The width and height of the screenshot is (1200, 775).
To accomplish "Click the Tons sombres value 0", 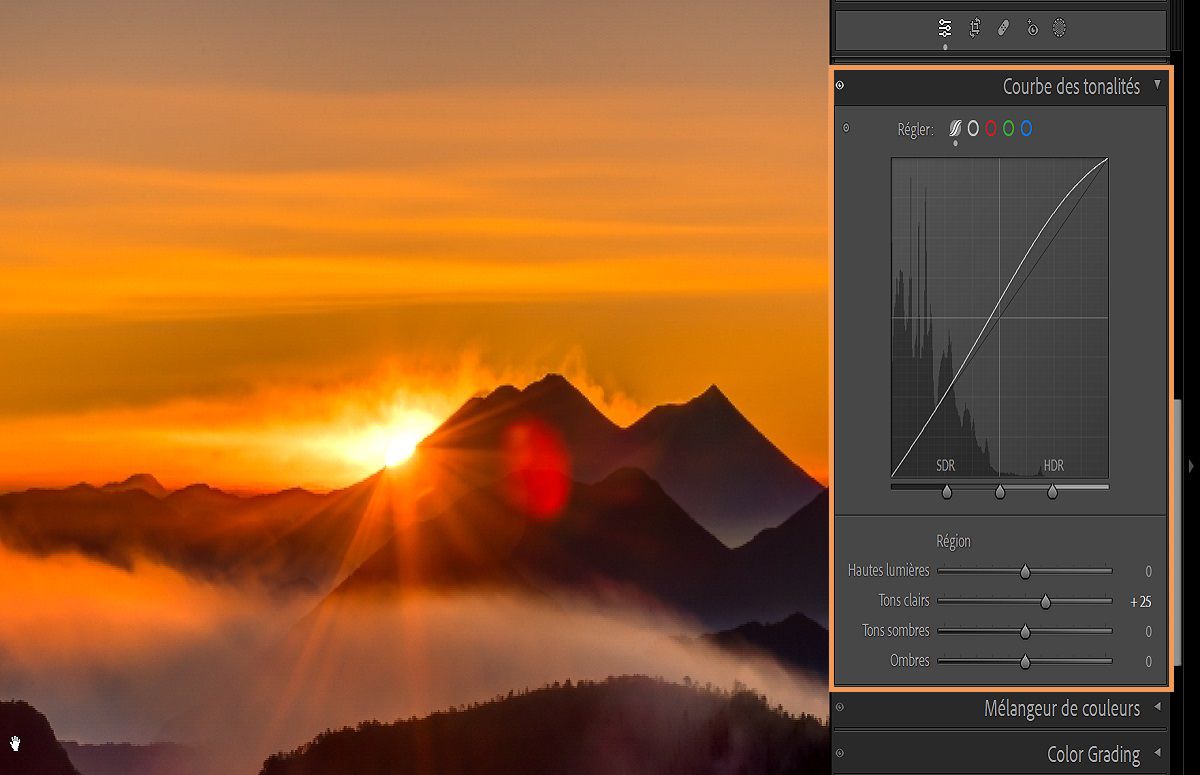I will pyautogui.click(x=1148, y=632).
